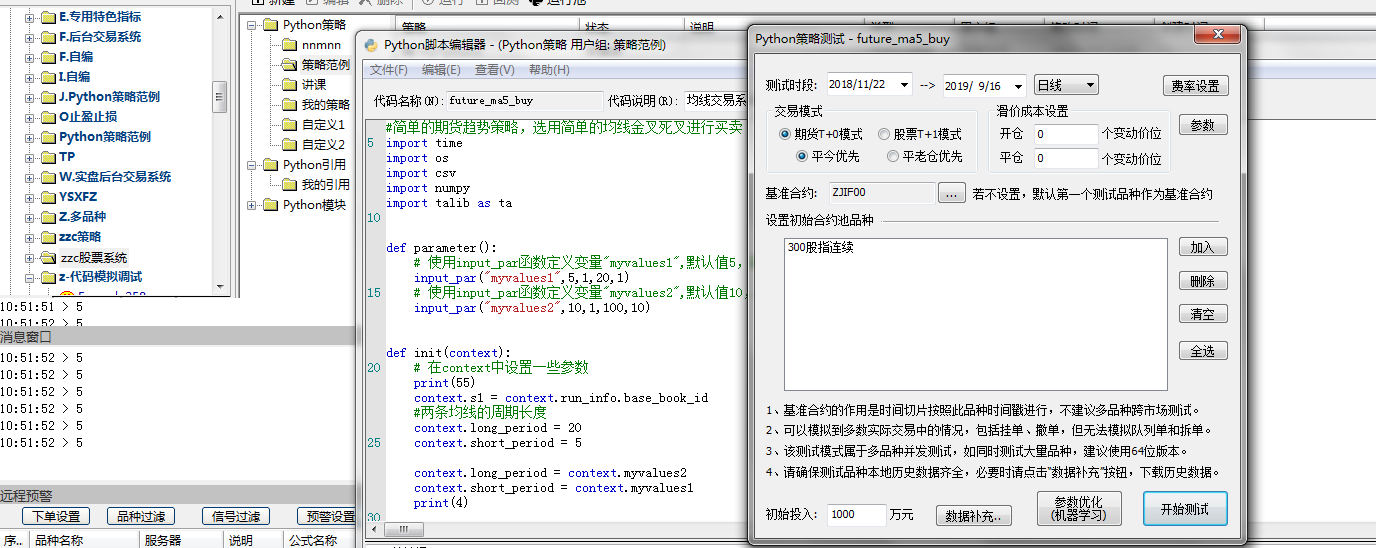
Task: Click the folder icon beside 讲课
Action: (289, 85)
